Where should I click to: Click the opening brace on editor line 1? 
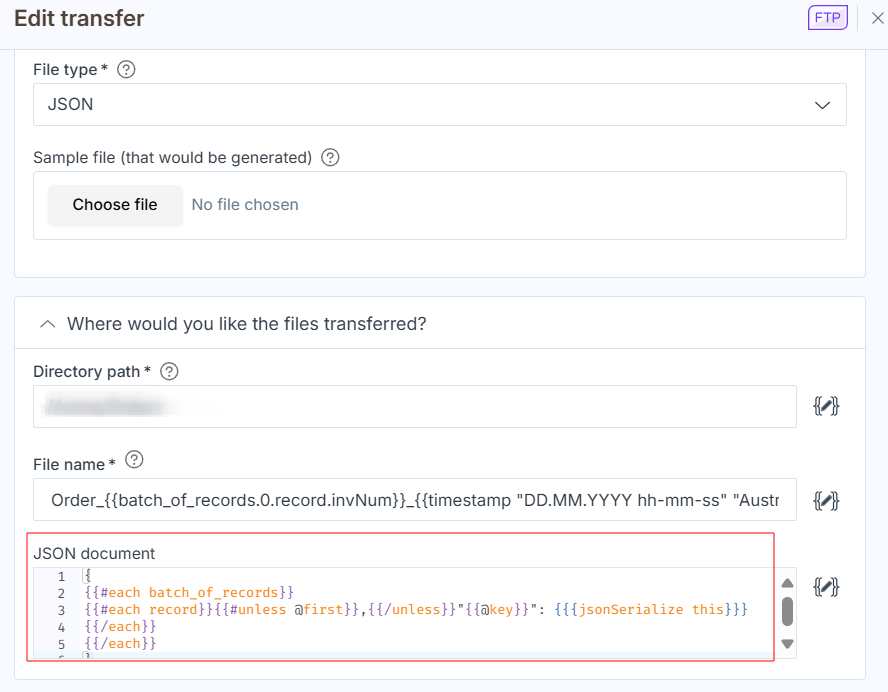point(88,577)
